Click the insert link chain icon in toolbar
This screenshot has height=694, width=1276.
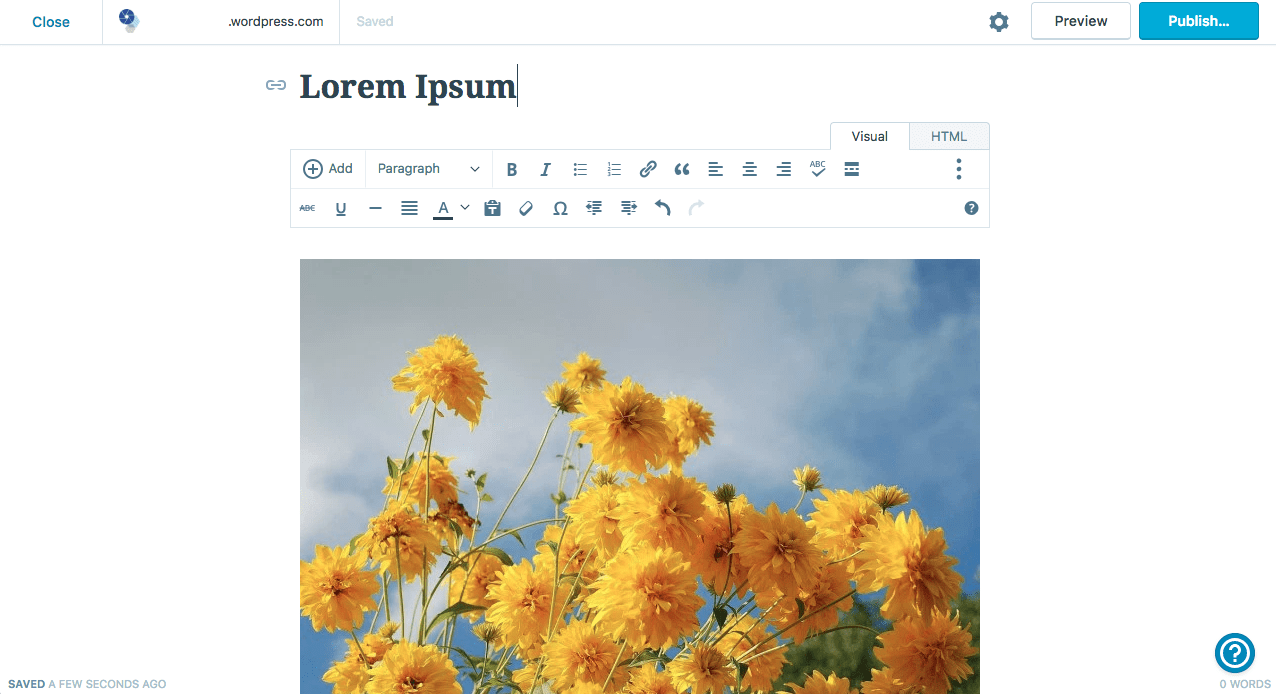[648, 169]
